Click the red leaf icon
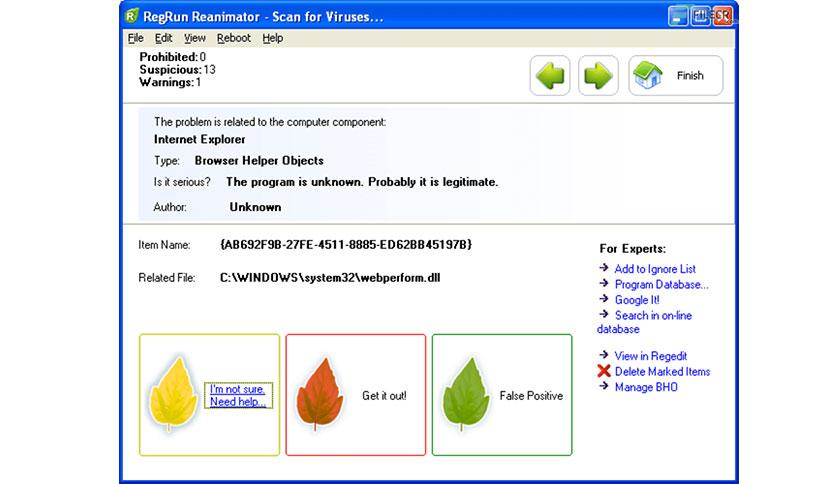The height and width of the screenshot is (484, 836). tap(320, 393)
